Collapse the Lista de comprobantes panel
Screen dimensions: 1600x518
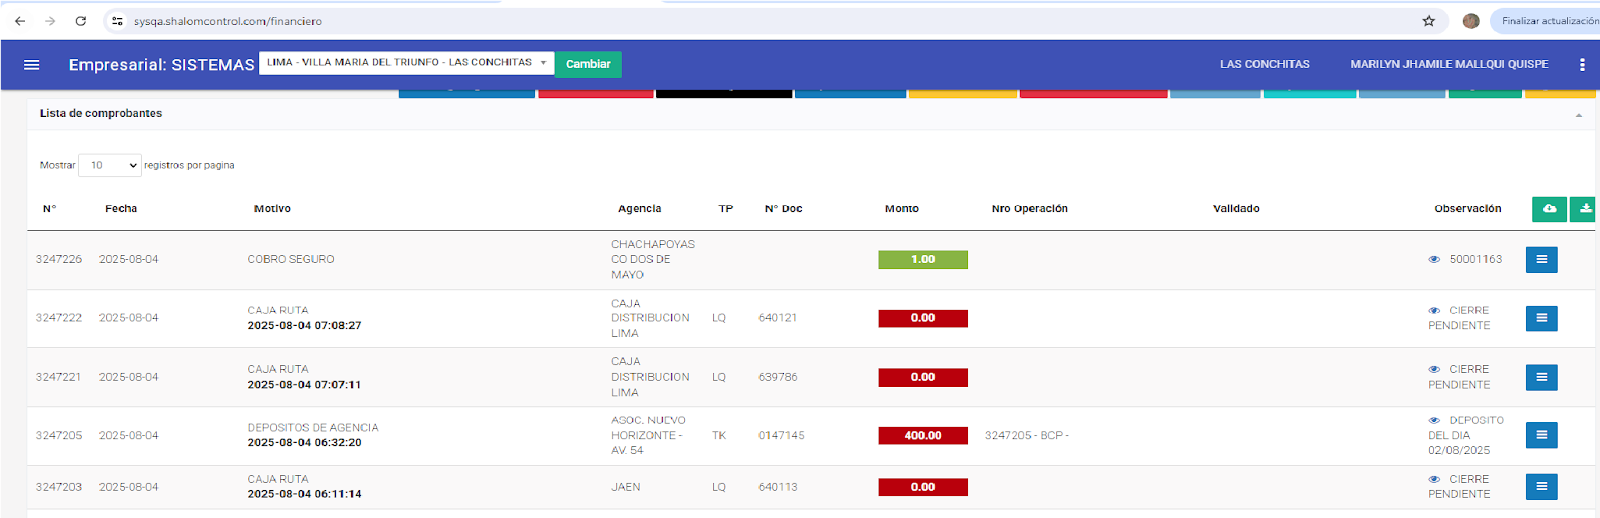[x=1578, y=115]
